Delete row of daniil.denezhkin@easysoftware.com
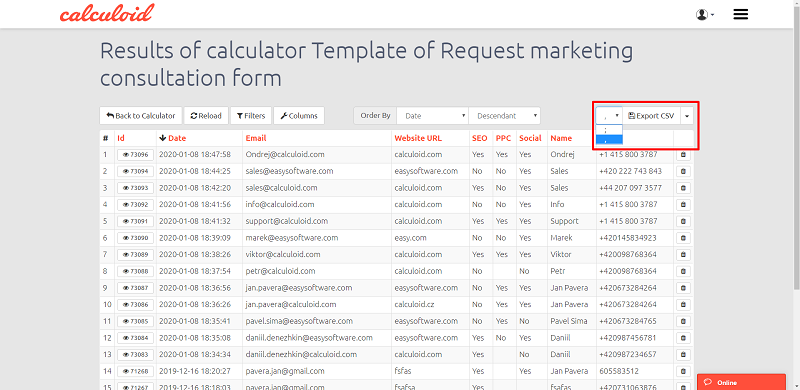Image resolution: width=800 pixels, height=390 pixels. [x=683, y=338]
